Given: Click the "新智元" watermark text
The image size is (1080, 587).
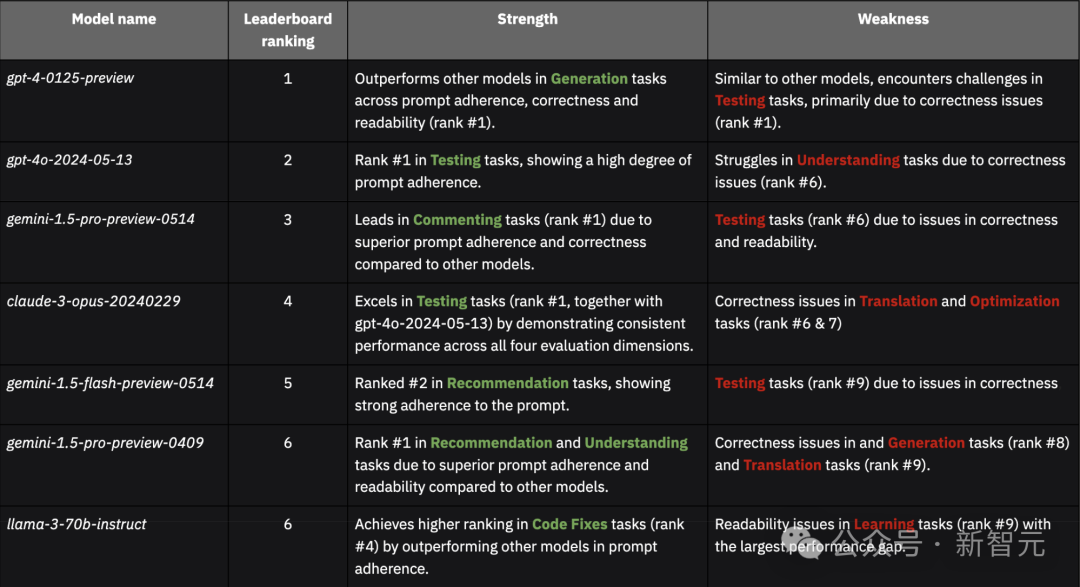Looking at the screenshot, I should (1000, 544).
